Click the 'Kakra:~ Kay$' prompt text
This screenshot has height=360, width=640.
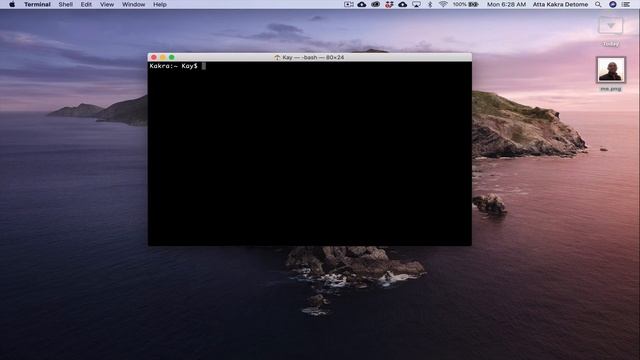(x=173, y=66)
